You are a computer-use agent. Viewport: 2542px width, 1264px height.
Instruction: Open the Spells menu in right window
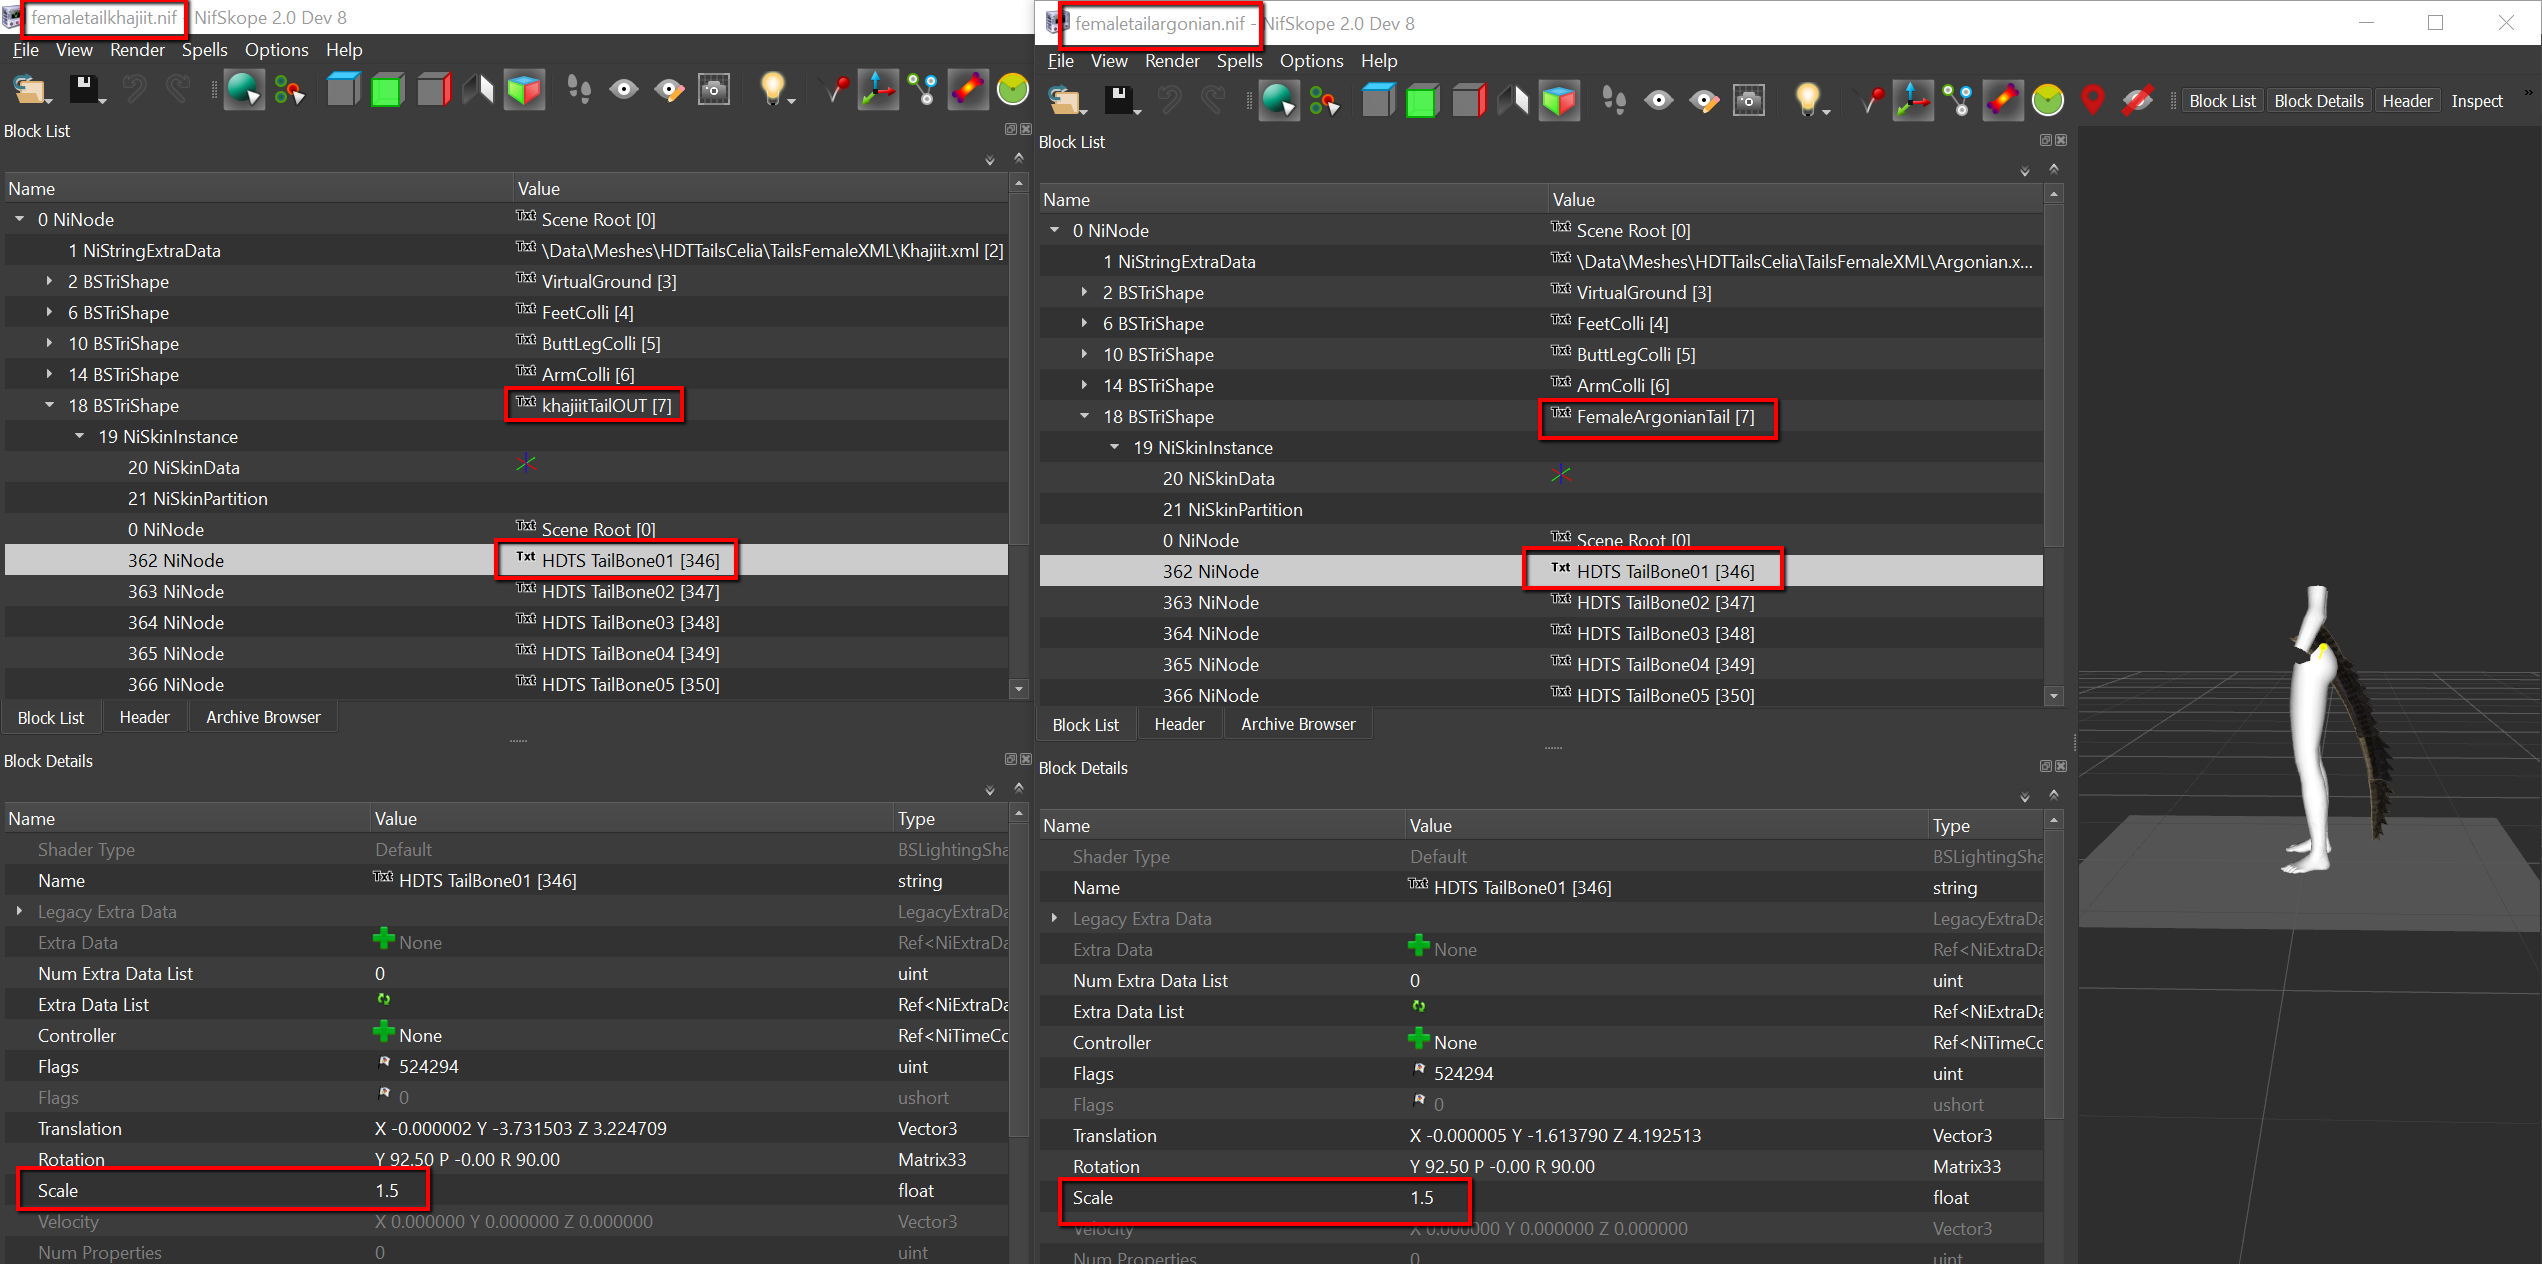click(x=1239, y=61)
